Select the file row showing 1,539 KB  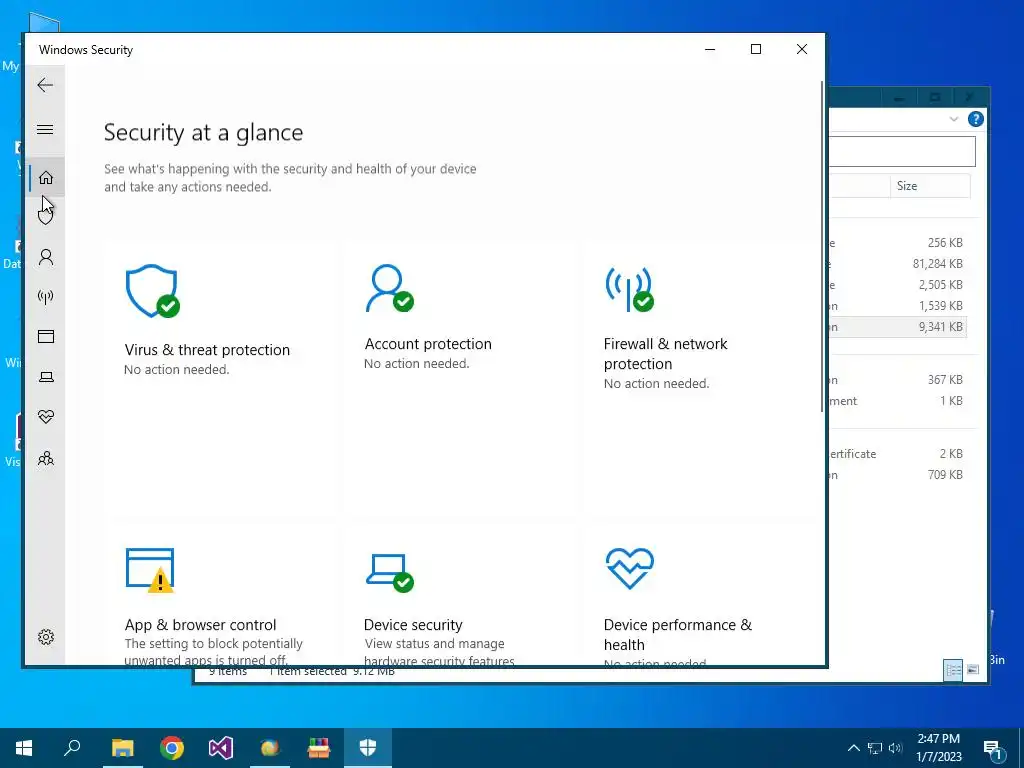click(898, 306)
